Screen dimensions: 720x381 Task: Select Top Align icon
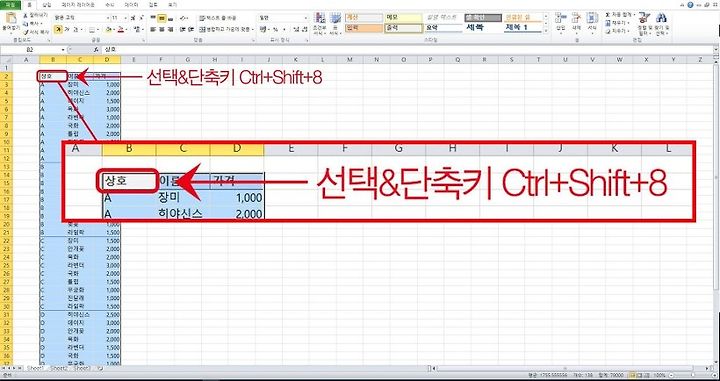pyautogui.click(x=152, y=18)
